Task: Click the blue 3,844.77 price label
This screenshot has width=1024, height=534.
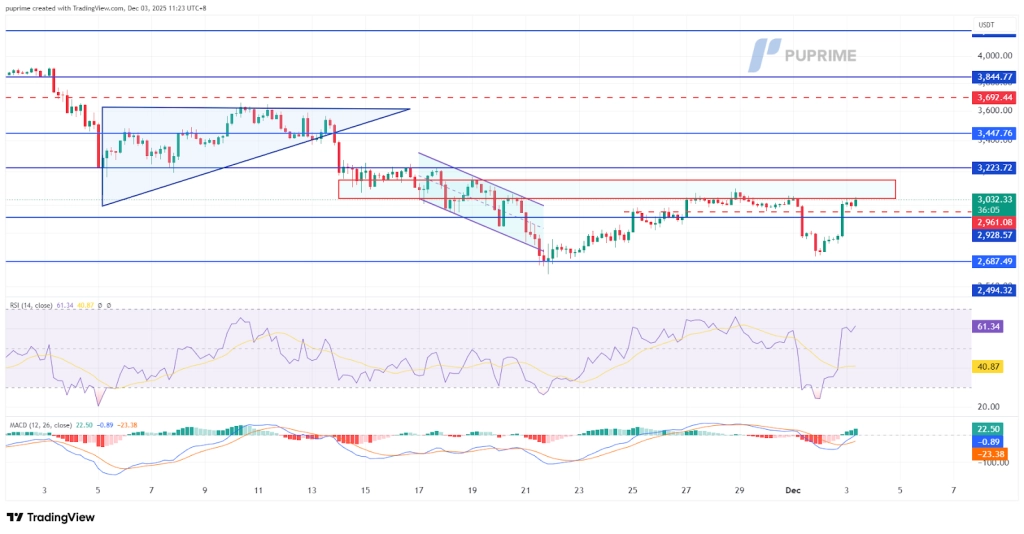Action: pyautogui.click(x=996, y=76)
